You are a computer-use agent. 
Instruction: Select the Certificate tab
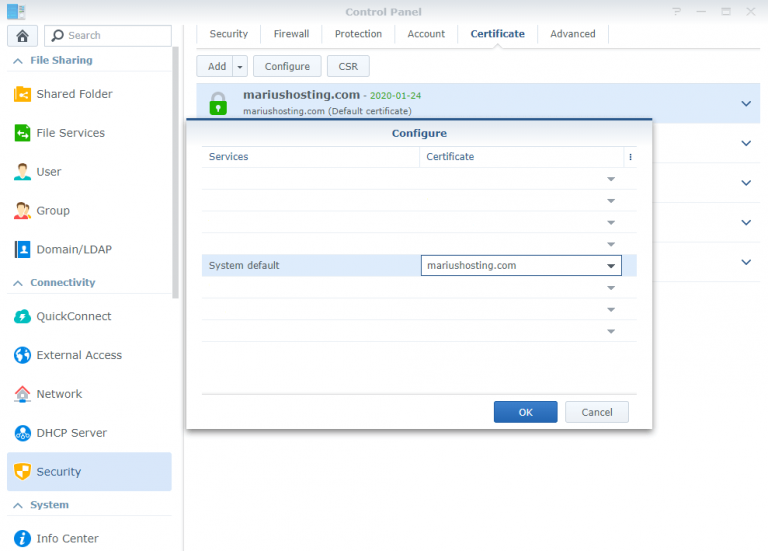point(497,34)
